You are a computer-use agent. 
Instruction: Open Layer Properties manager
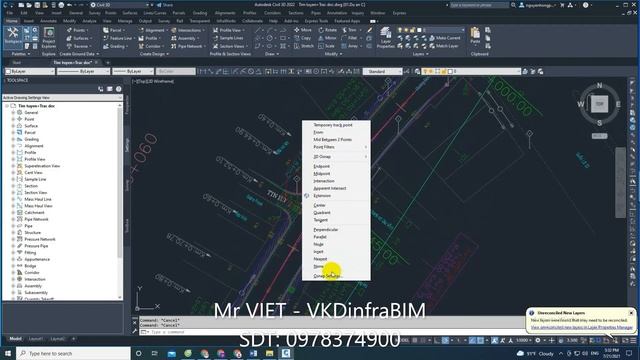click(x=385, y=38)
